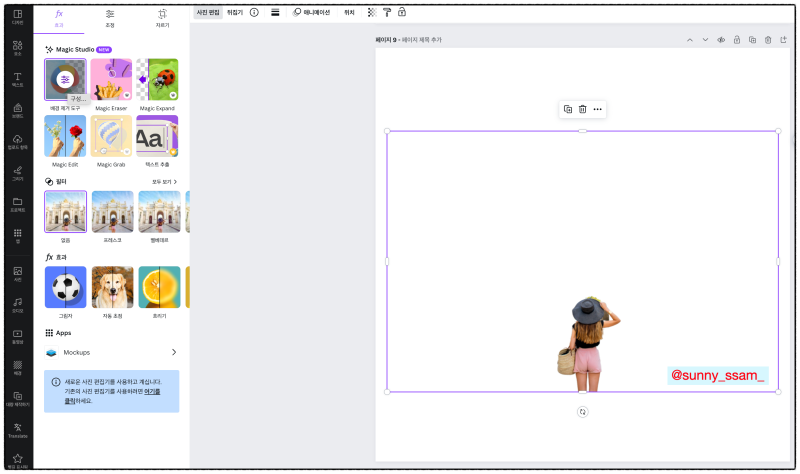Toggle page 9 visibility eye icon

pyautogui.click(x=721, y=40)
